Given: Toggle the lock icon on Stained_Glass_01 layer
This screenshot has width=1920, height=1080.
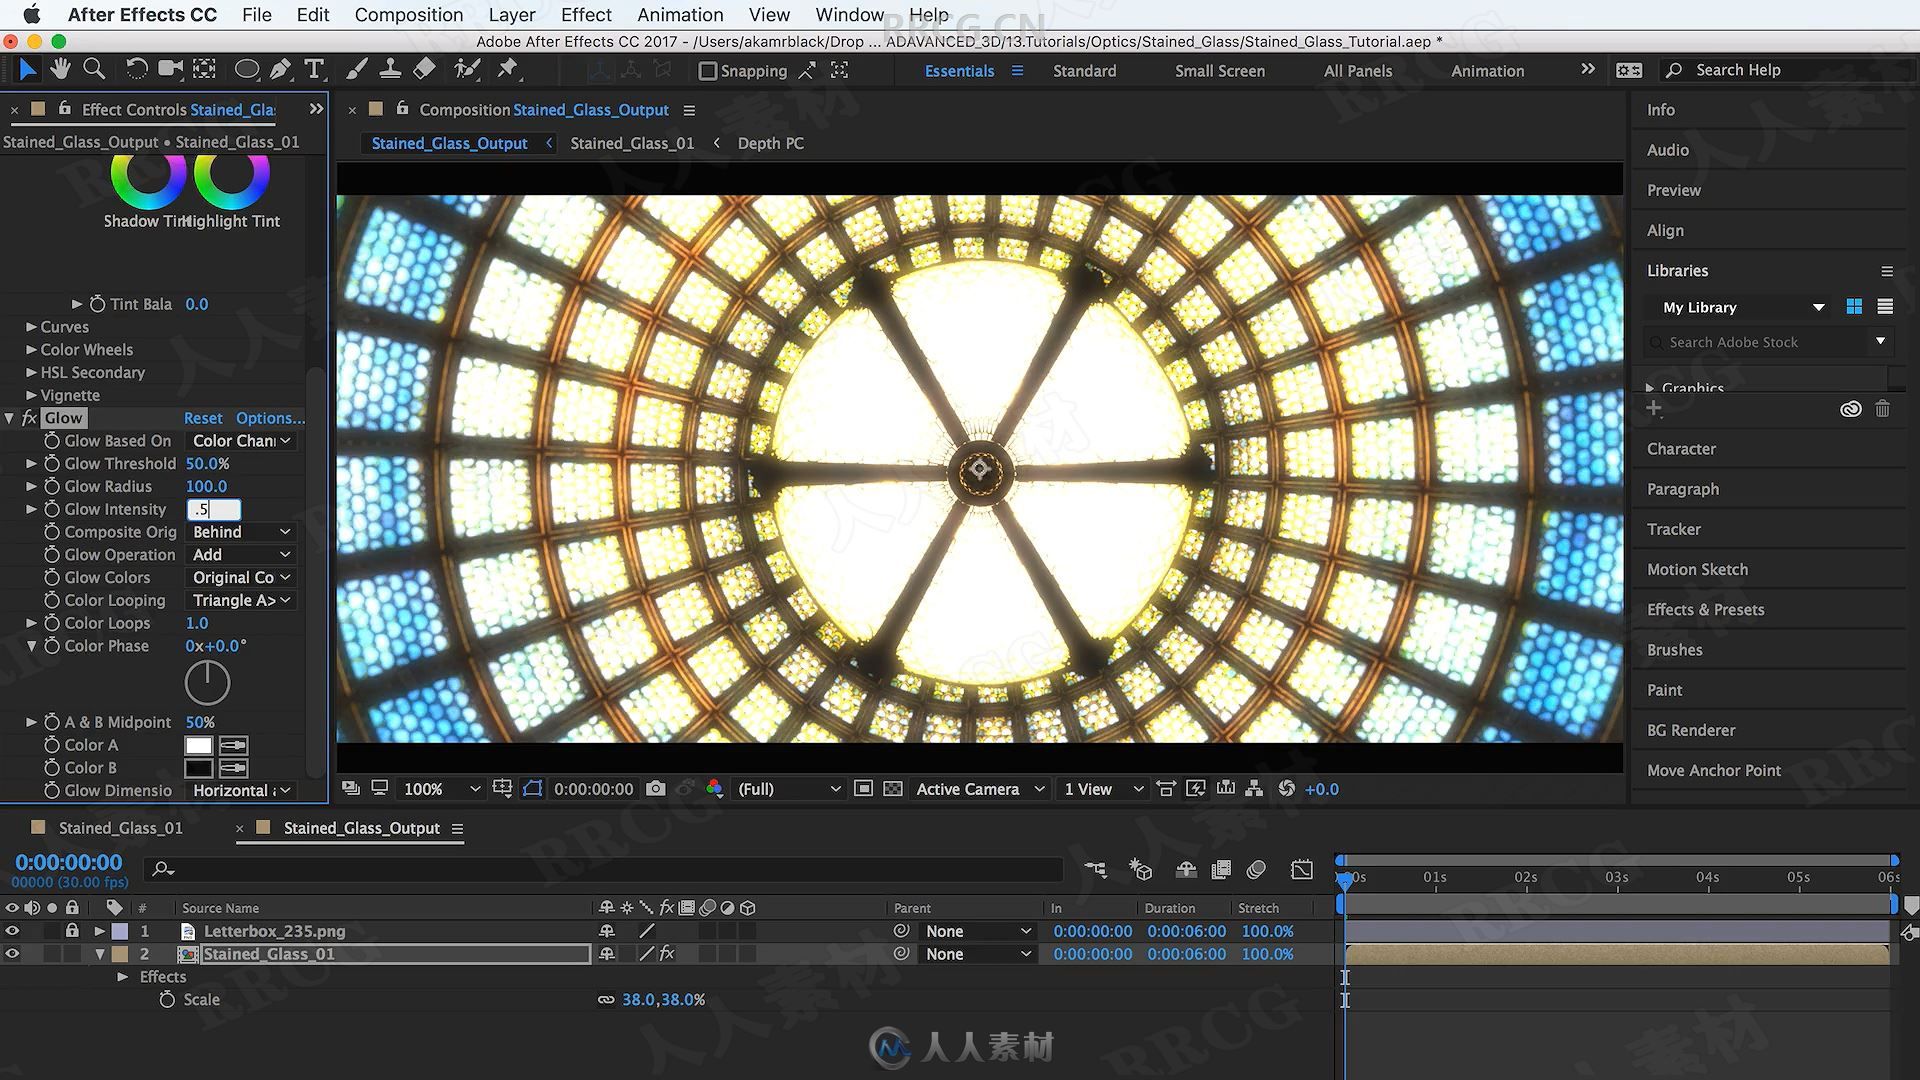Looking at the screenshot, I should coord(71,953).
